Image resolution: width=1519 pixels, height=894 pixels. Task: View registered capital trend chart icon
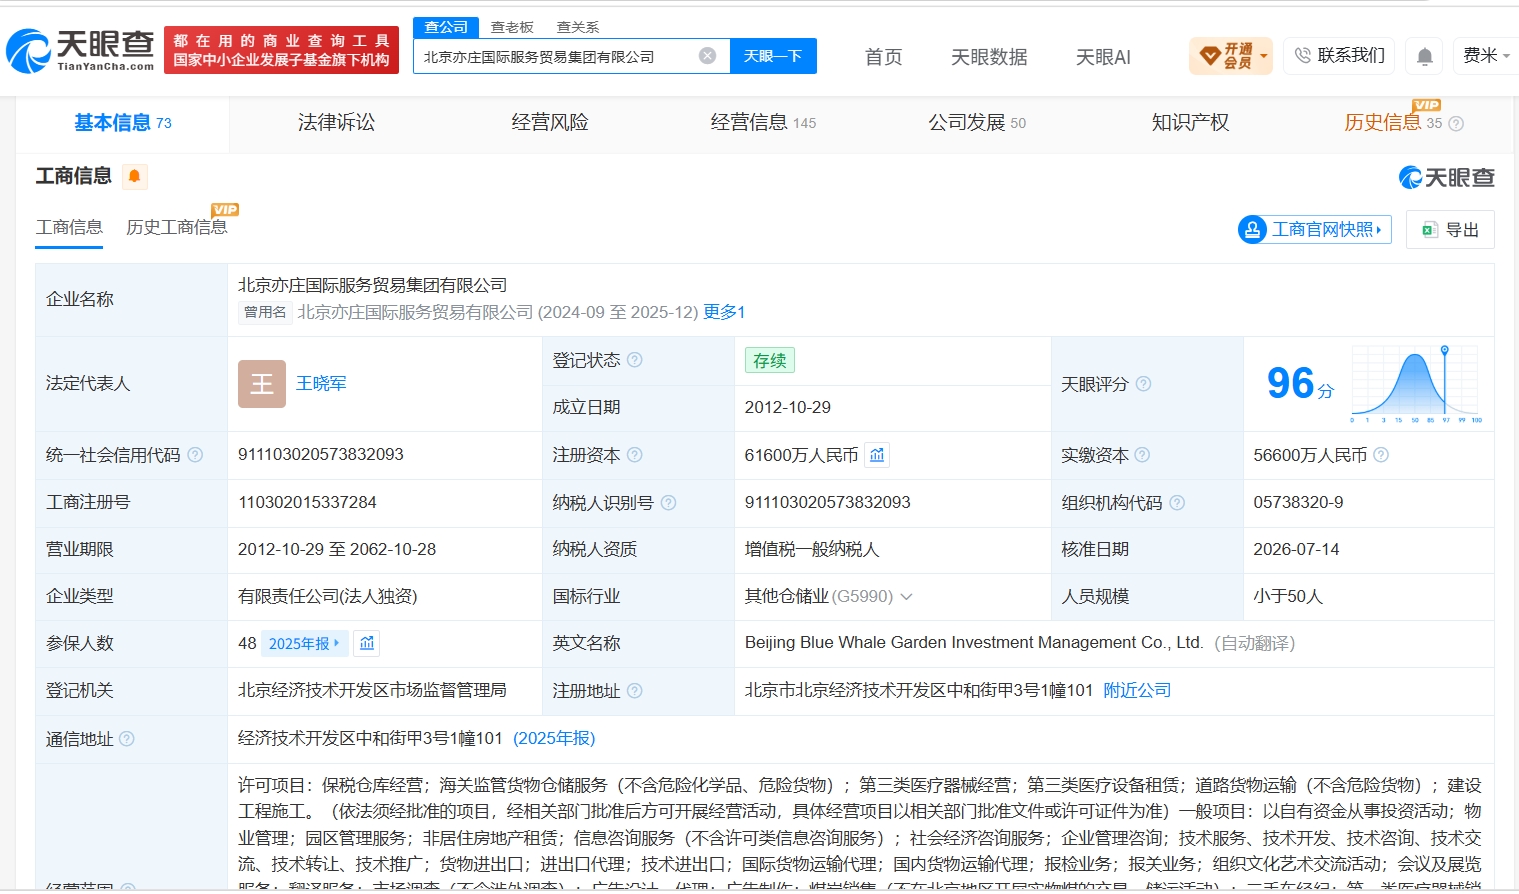(877, 455)
